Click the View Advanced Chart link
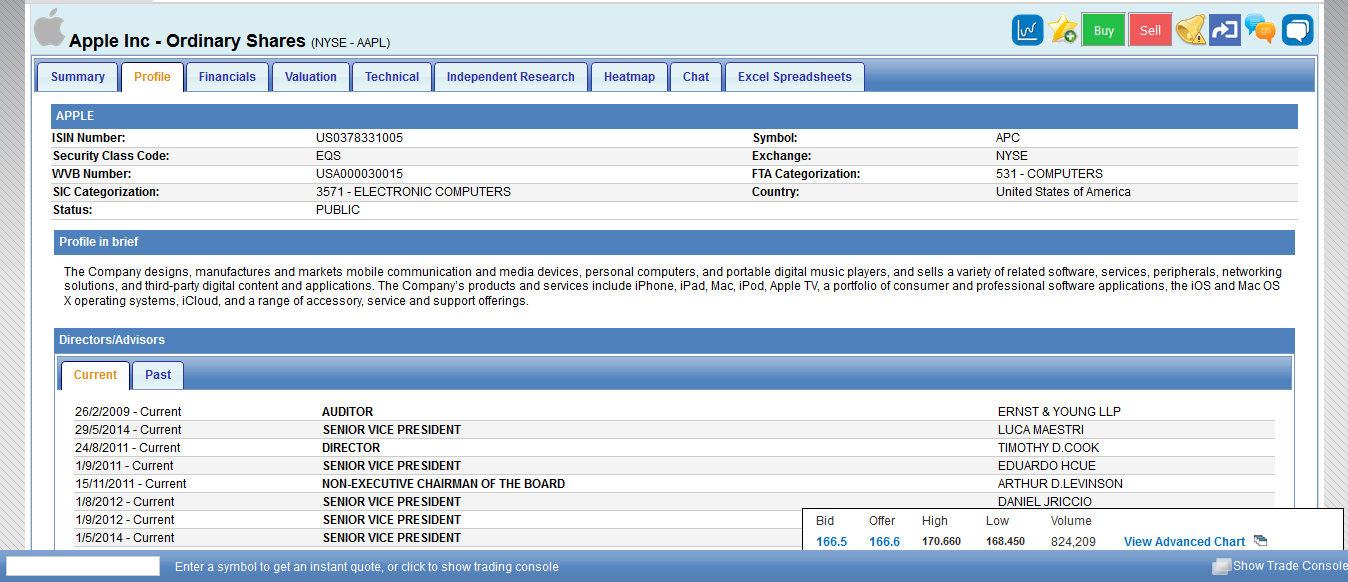This screenshot has height=582, width=1348. [x=1184, y=542]
